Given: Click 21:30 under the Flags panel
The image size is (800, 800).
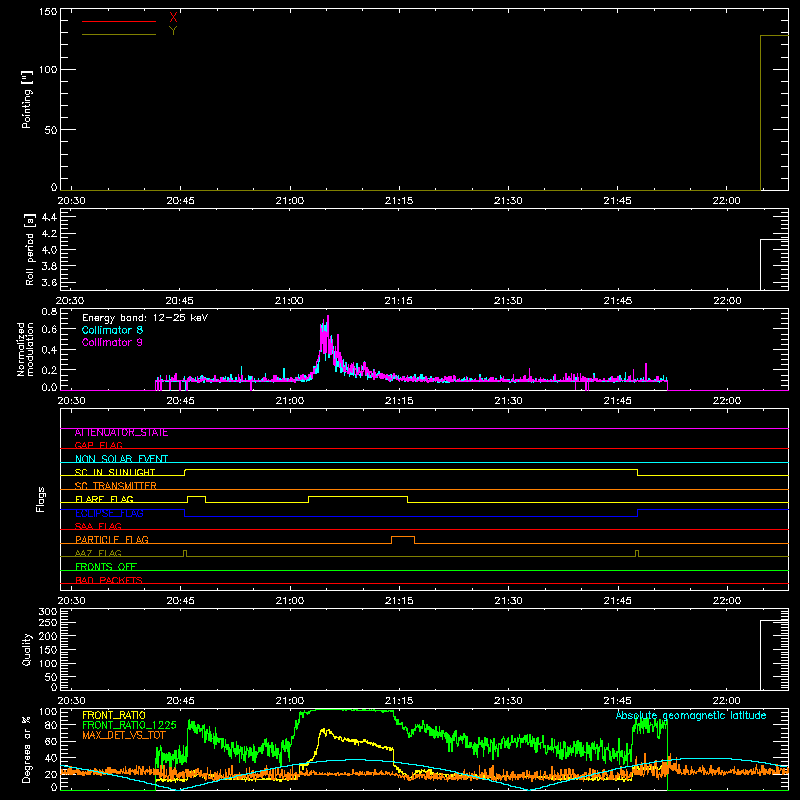Looking at the screenshot, I should click(x=508, y=601).
